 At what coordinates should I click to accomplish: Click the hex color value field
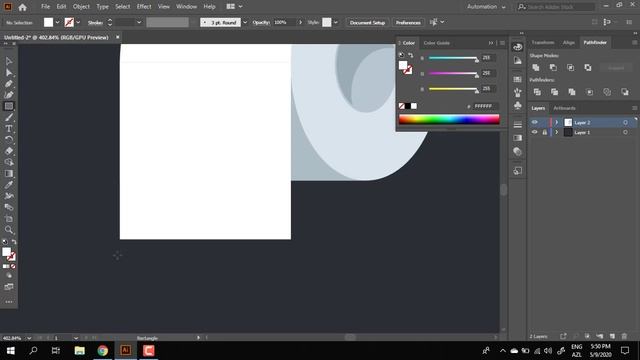pyautogui.click(x=485, y=106)
